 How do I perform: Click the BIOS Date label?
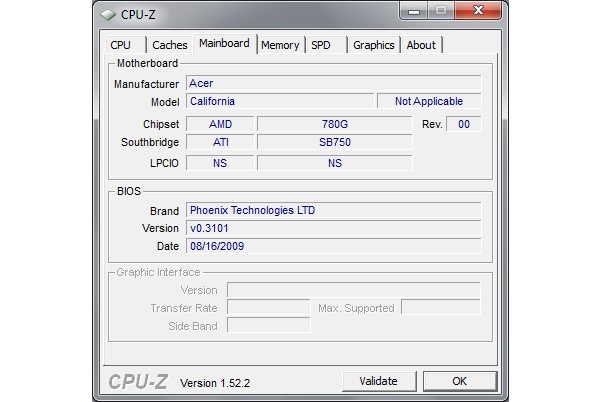pyautogui.click(x=168, y=246)
